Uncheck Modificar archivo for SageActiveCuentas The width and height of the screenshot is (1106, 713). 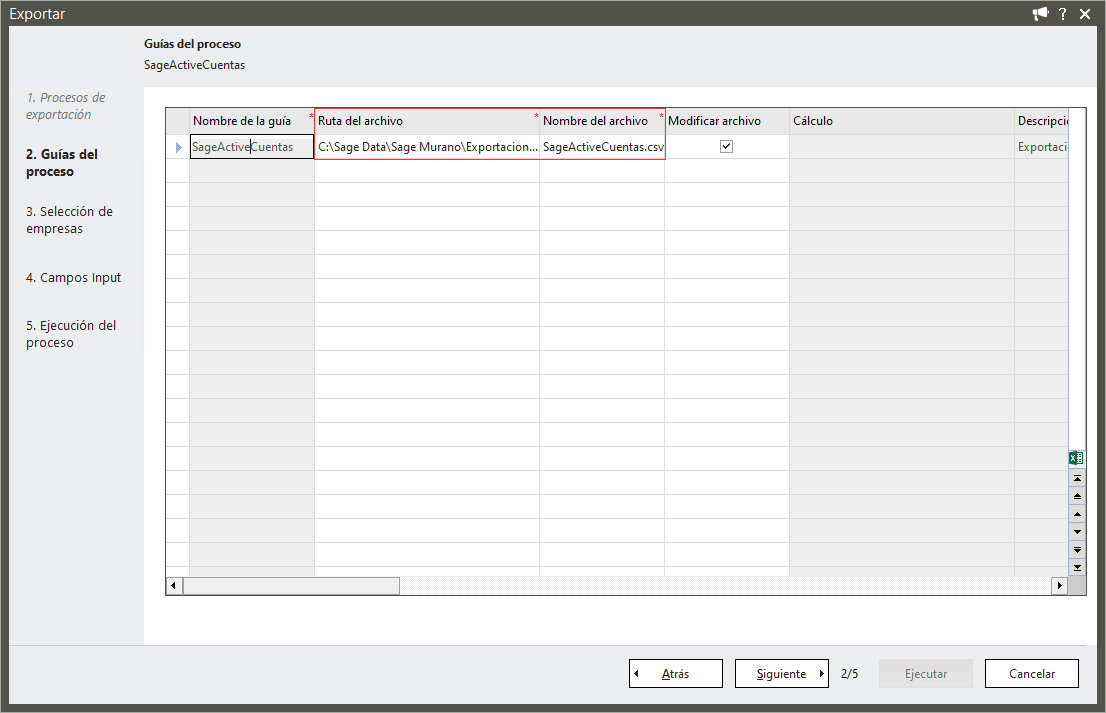(727, 146)
